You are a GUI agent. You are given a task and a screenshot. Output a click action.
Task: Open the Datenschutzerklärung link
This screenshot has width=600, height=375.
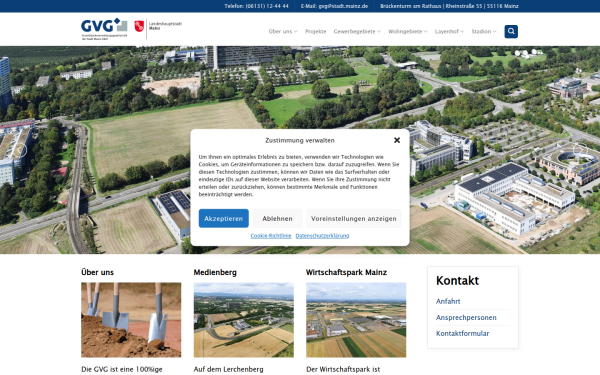(322, 236)
